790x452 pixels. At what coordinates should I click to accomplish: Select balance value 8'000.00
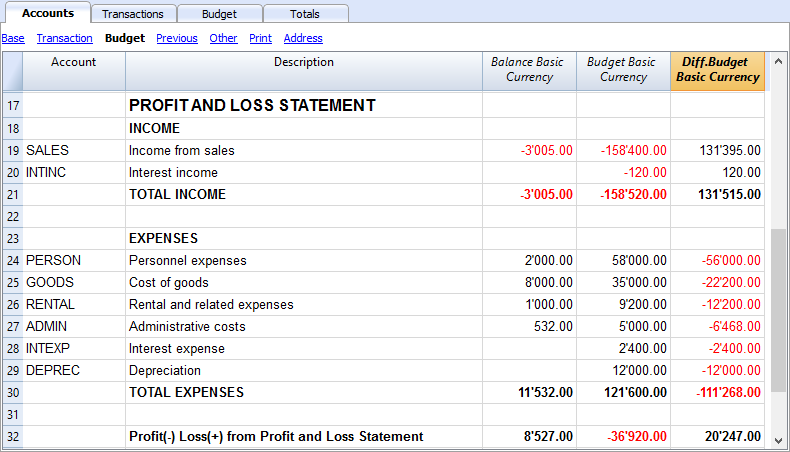point(529,283)
